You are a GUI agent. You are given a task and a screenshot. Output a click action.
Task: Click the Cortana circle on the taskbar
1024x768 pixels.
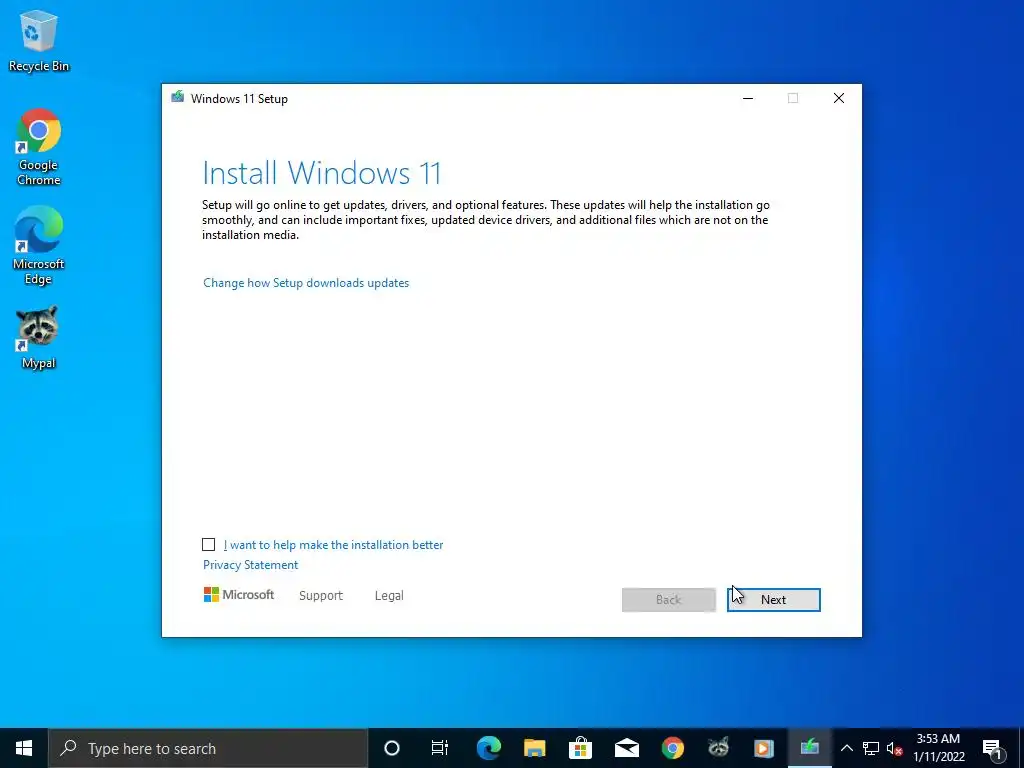(392, 748)
